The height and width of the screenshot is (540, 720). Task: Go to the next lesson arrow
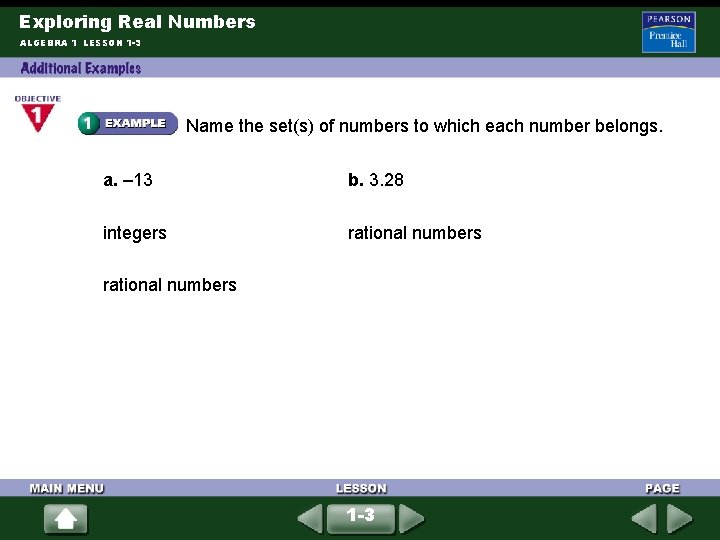411,519
